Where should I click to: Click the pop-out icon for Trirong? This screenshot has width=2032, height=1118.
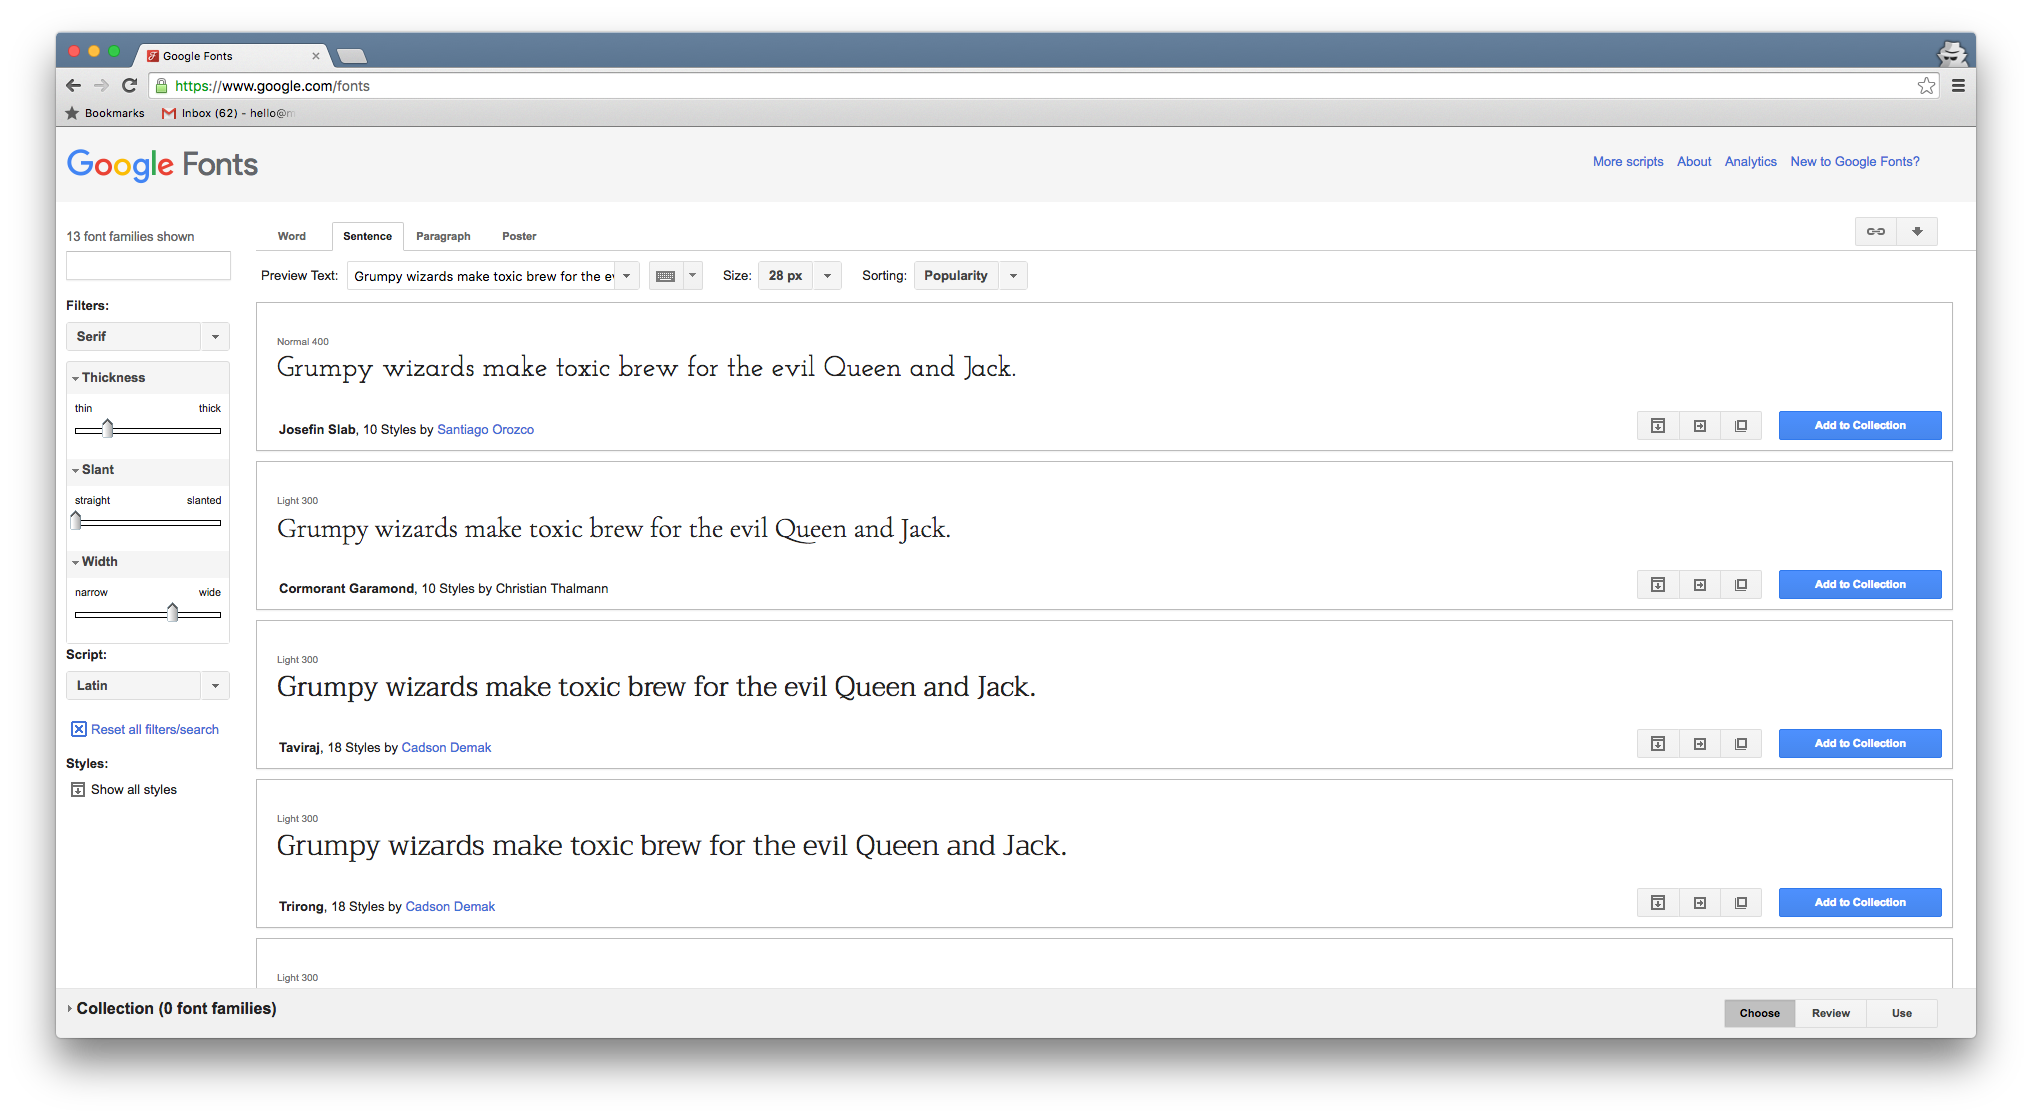point(1741,903)
